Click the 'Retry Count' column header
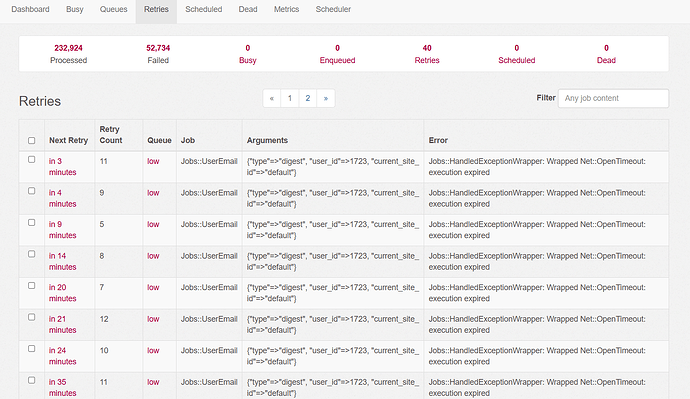 tap(111, 135)
